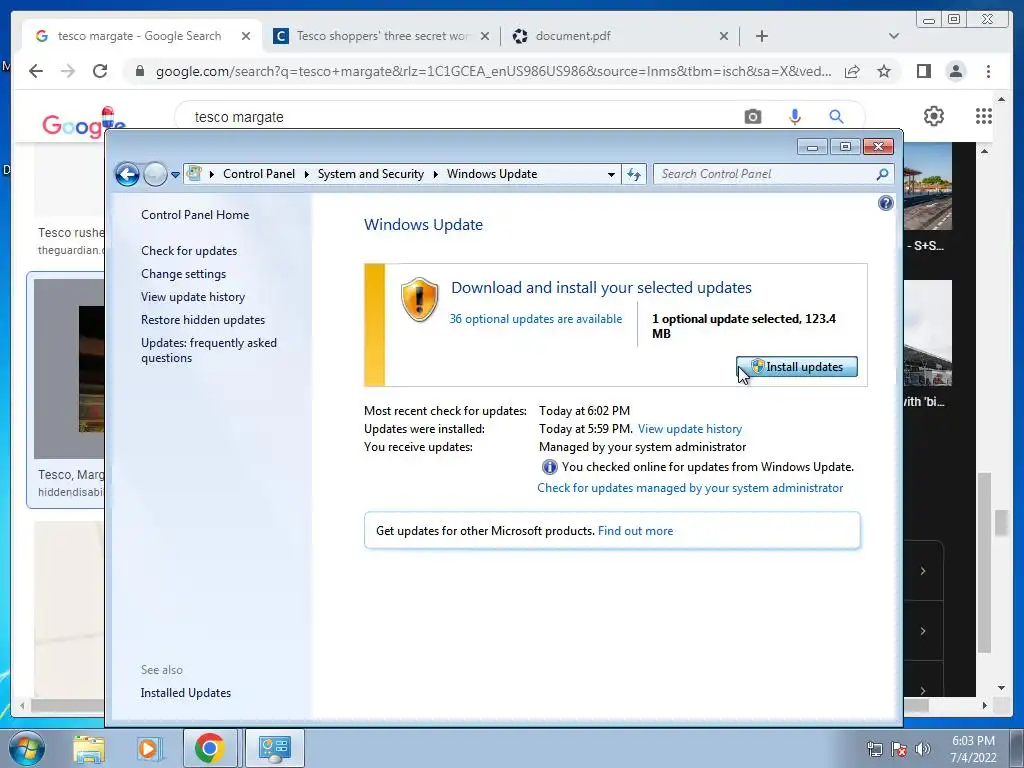The width and height of the screenshot is (1024, 768).
Task: Open Chrome three-dot menu
Action: [988, 71]
